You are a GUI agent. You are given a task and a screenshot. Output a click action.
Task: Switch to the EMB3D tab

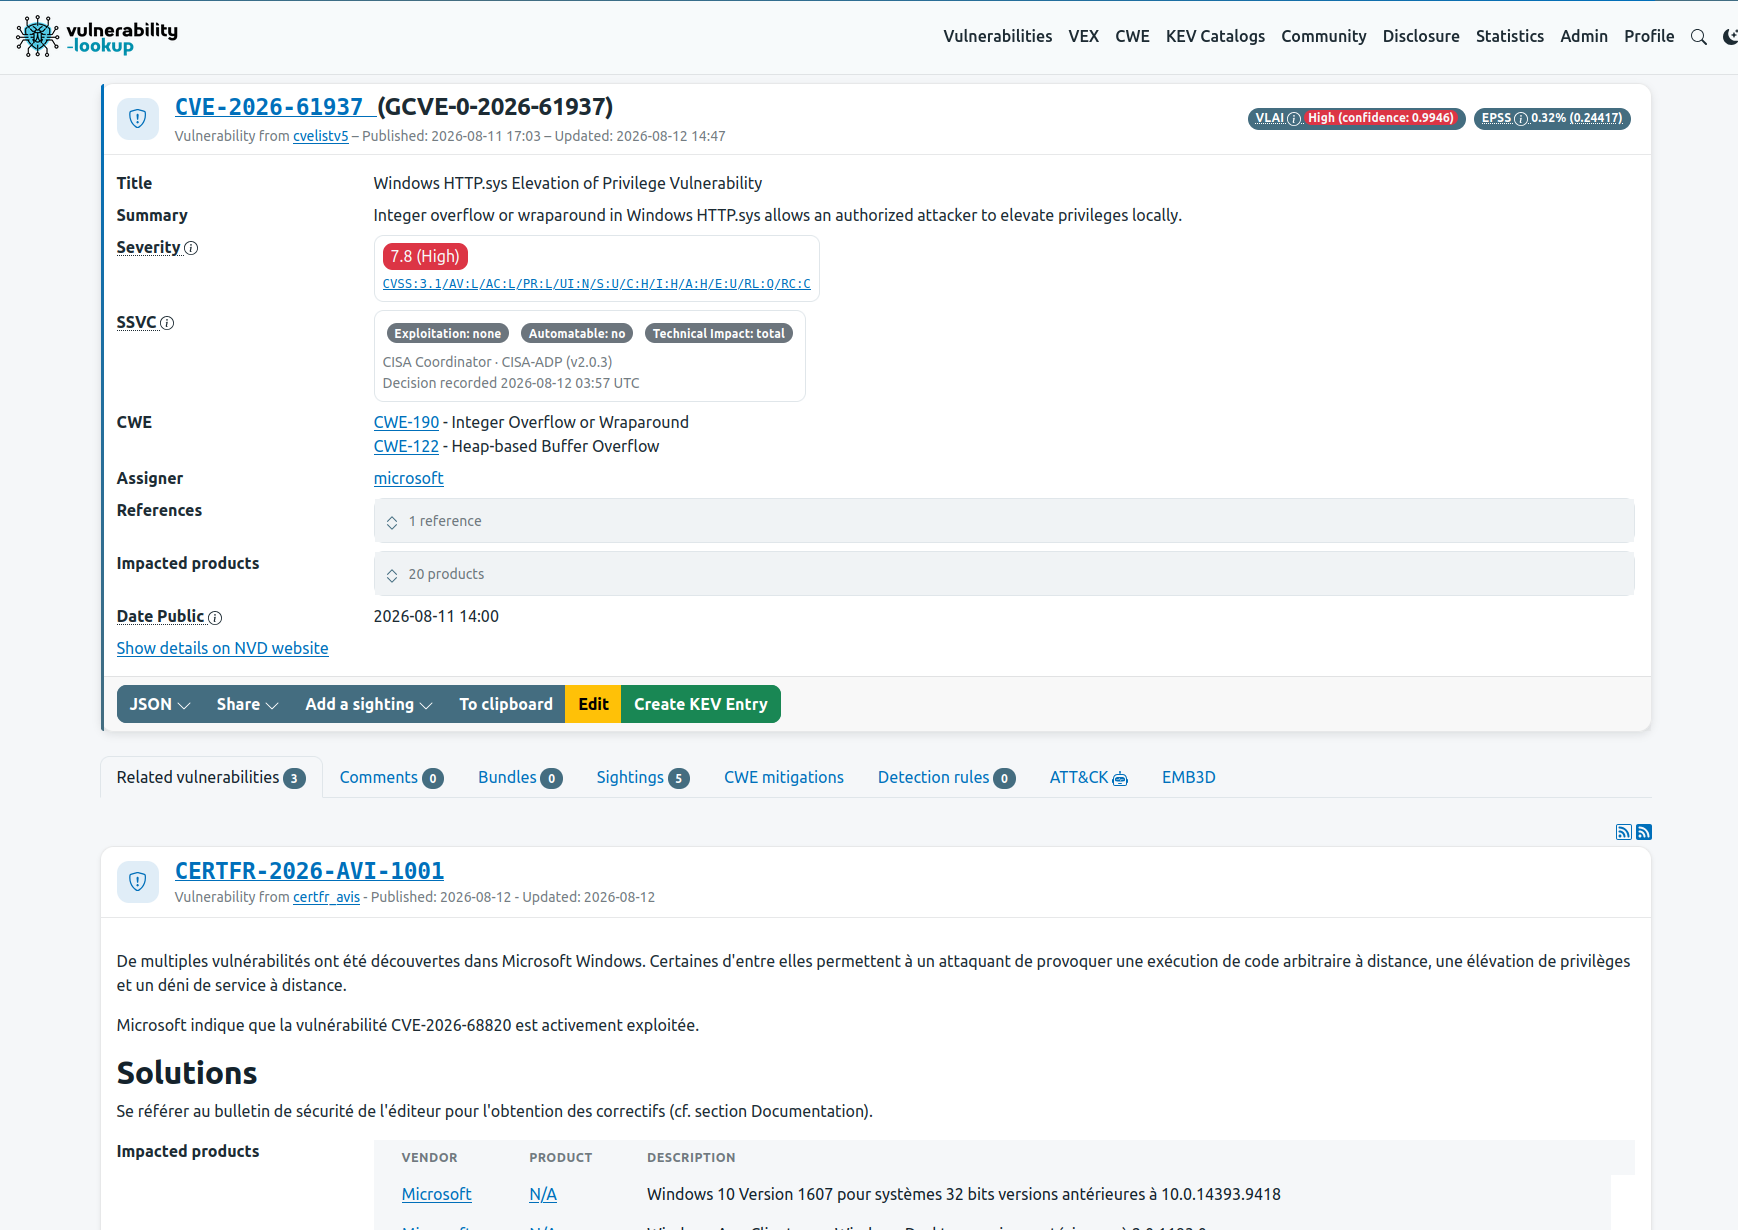pos(1189,777)
